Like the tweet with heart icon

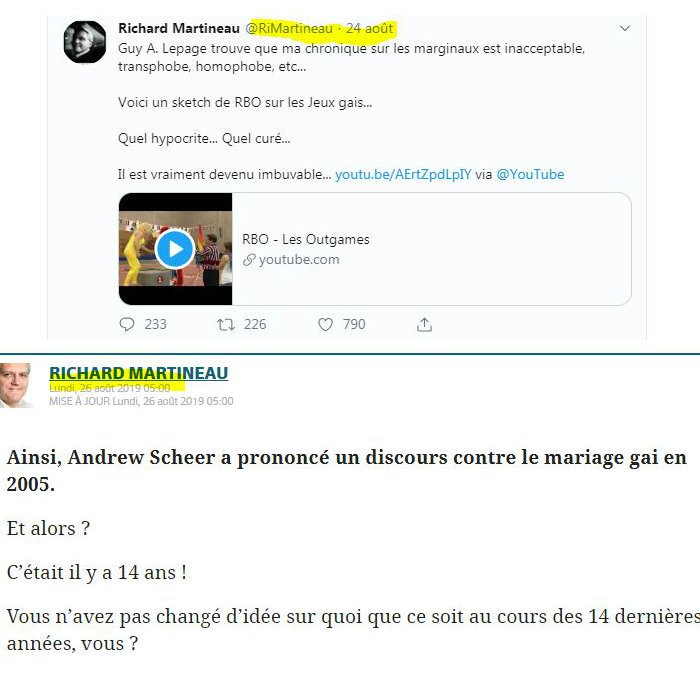(x=325, y=325)
